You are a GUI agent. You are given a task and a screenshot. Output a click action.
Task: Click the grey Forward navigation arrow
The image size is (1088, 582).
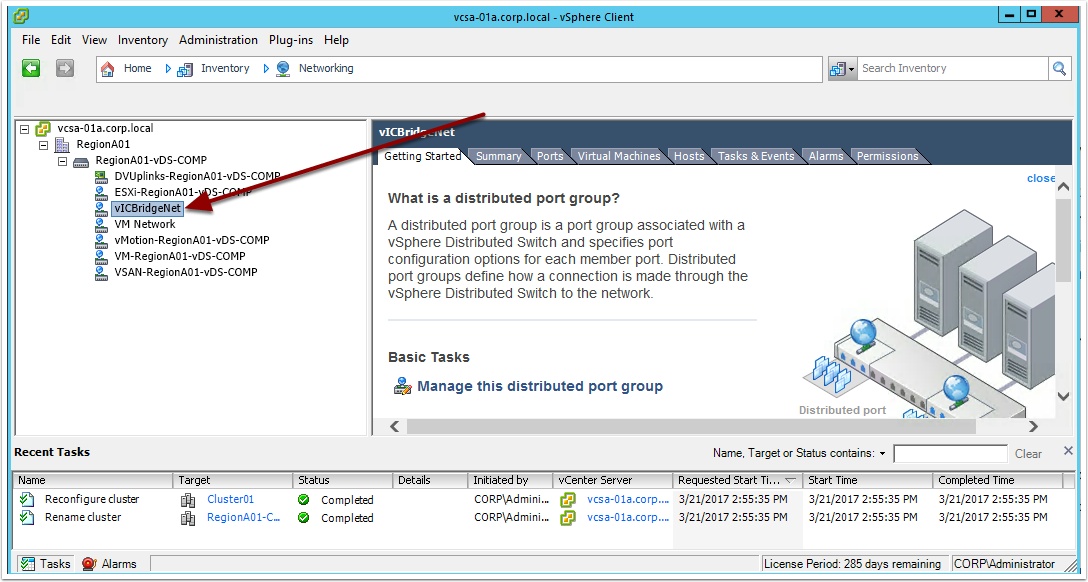tap(65, 68)
